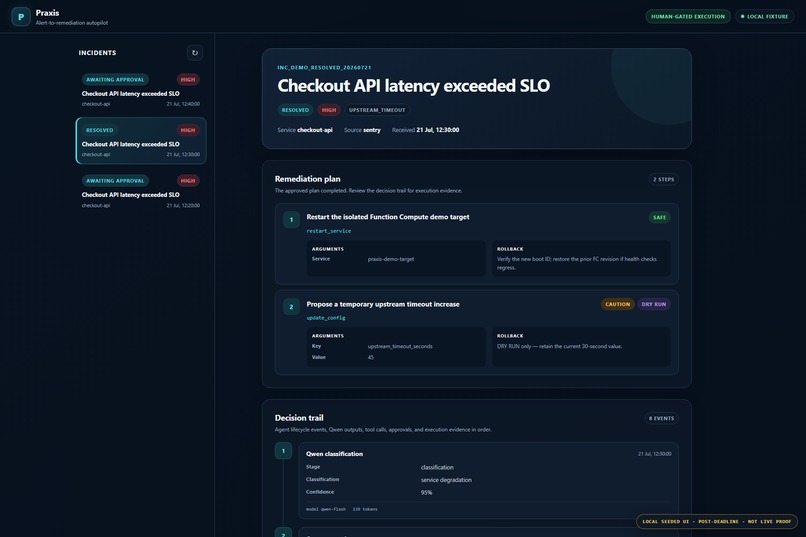Click the 2 STEPS badge
The height and width of the screenshot is (537, 806).
click(663, 179)
